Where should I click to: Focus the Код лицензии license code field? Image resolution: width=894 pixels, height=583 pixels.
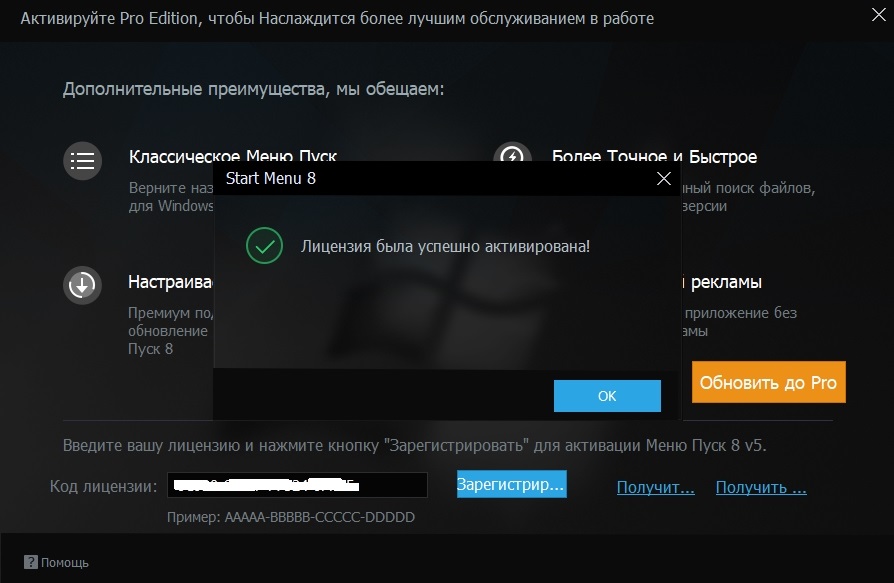pyautogui.click(x=297, y=485)
